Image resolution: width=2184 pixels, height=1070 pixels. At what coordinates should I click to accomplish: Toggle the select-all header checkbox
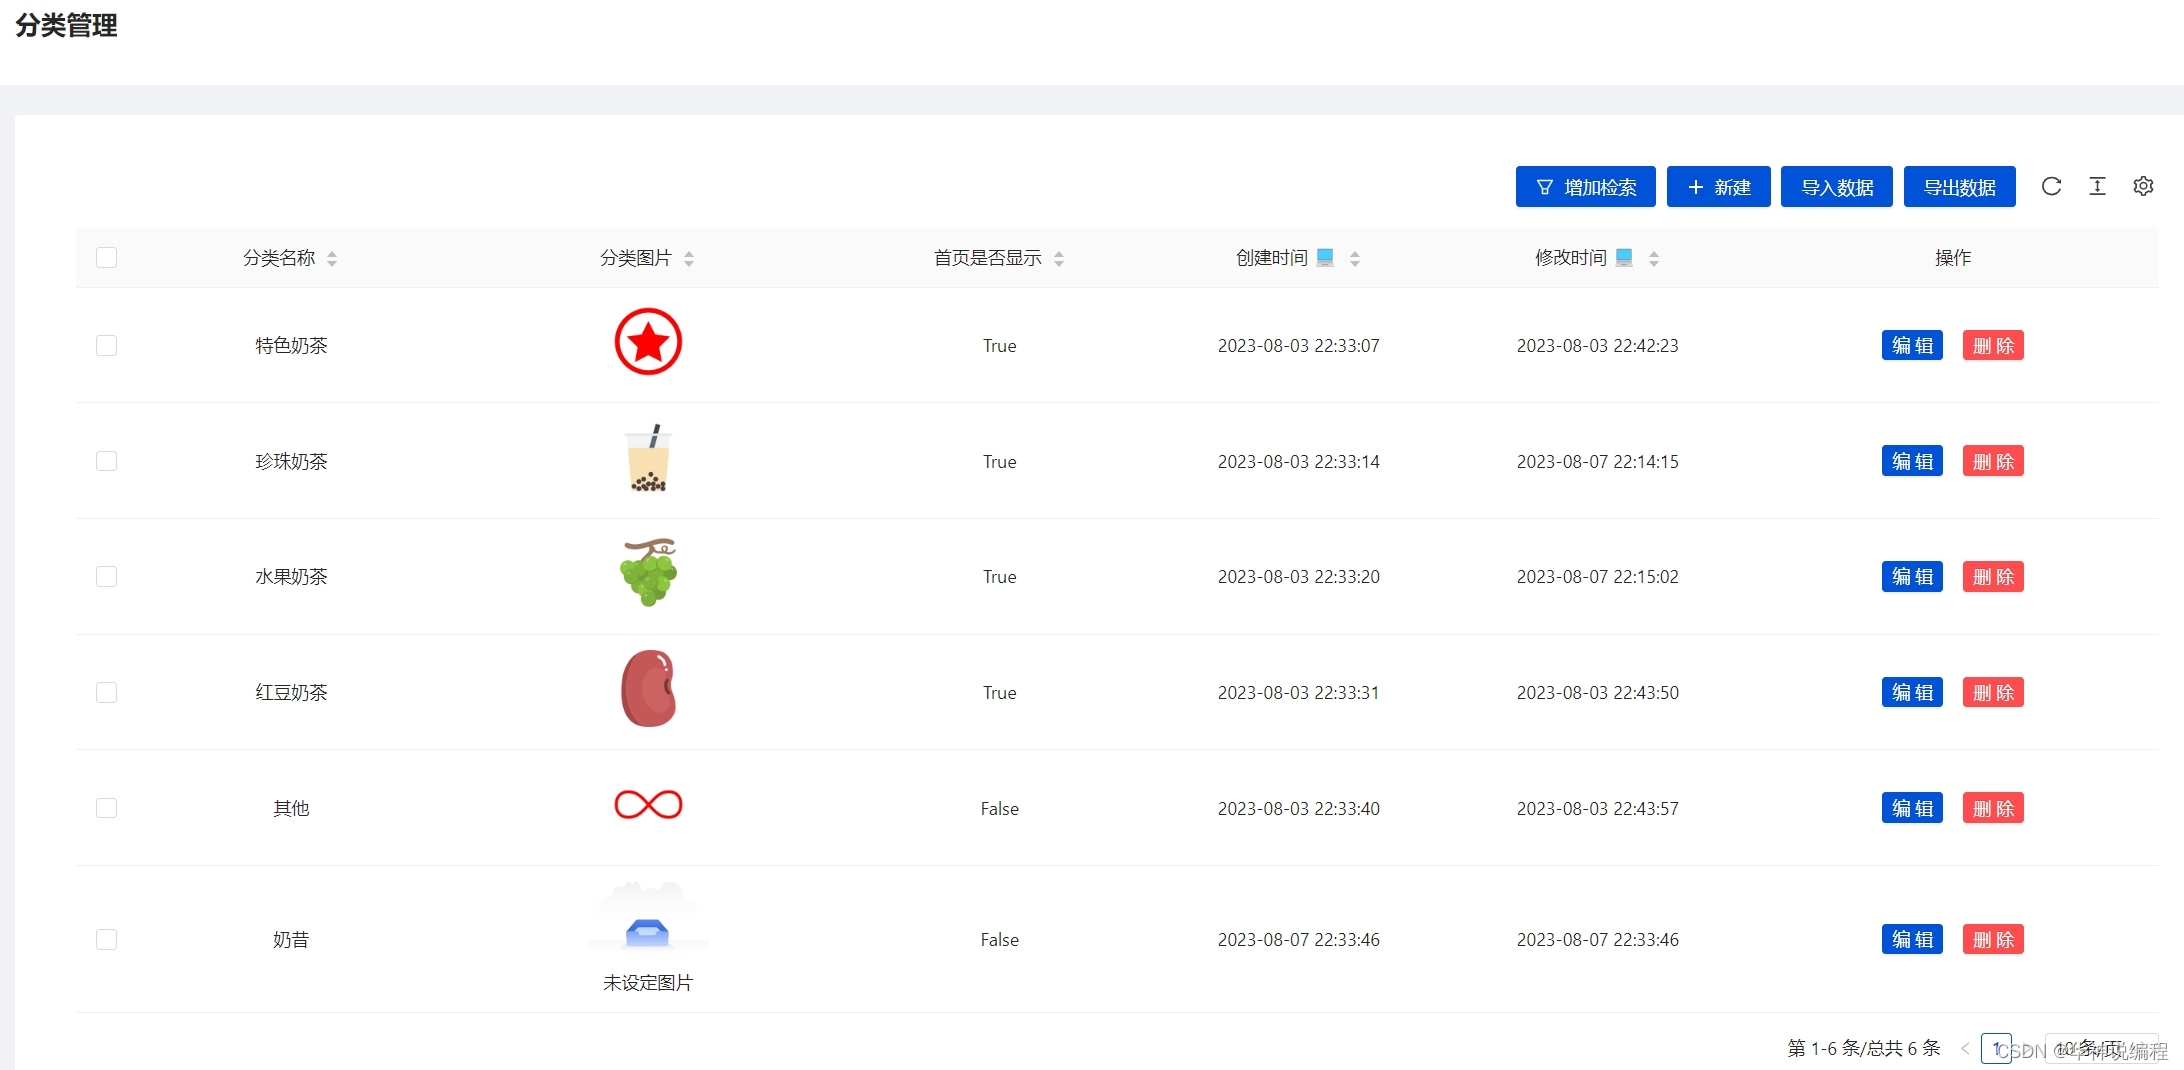click(107, 258)
